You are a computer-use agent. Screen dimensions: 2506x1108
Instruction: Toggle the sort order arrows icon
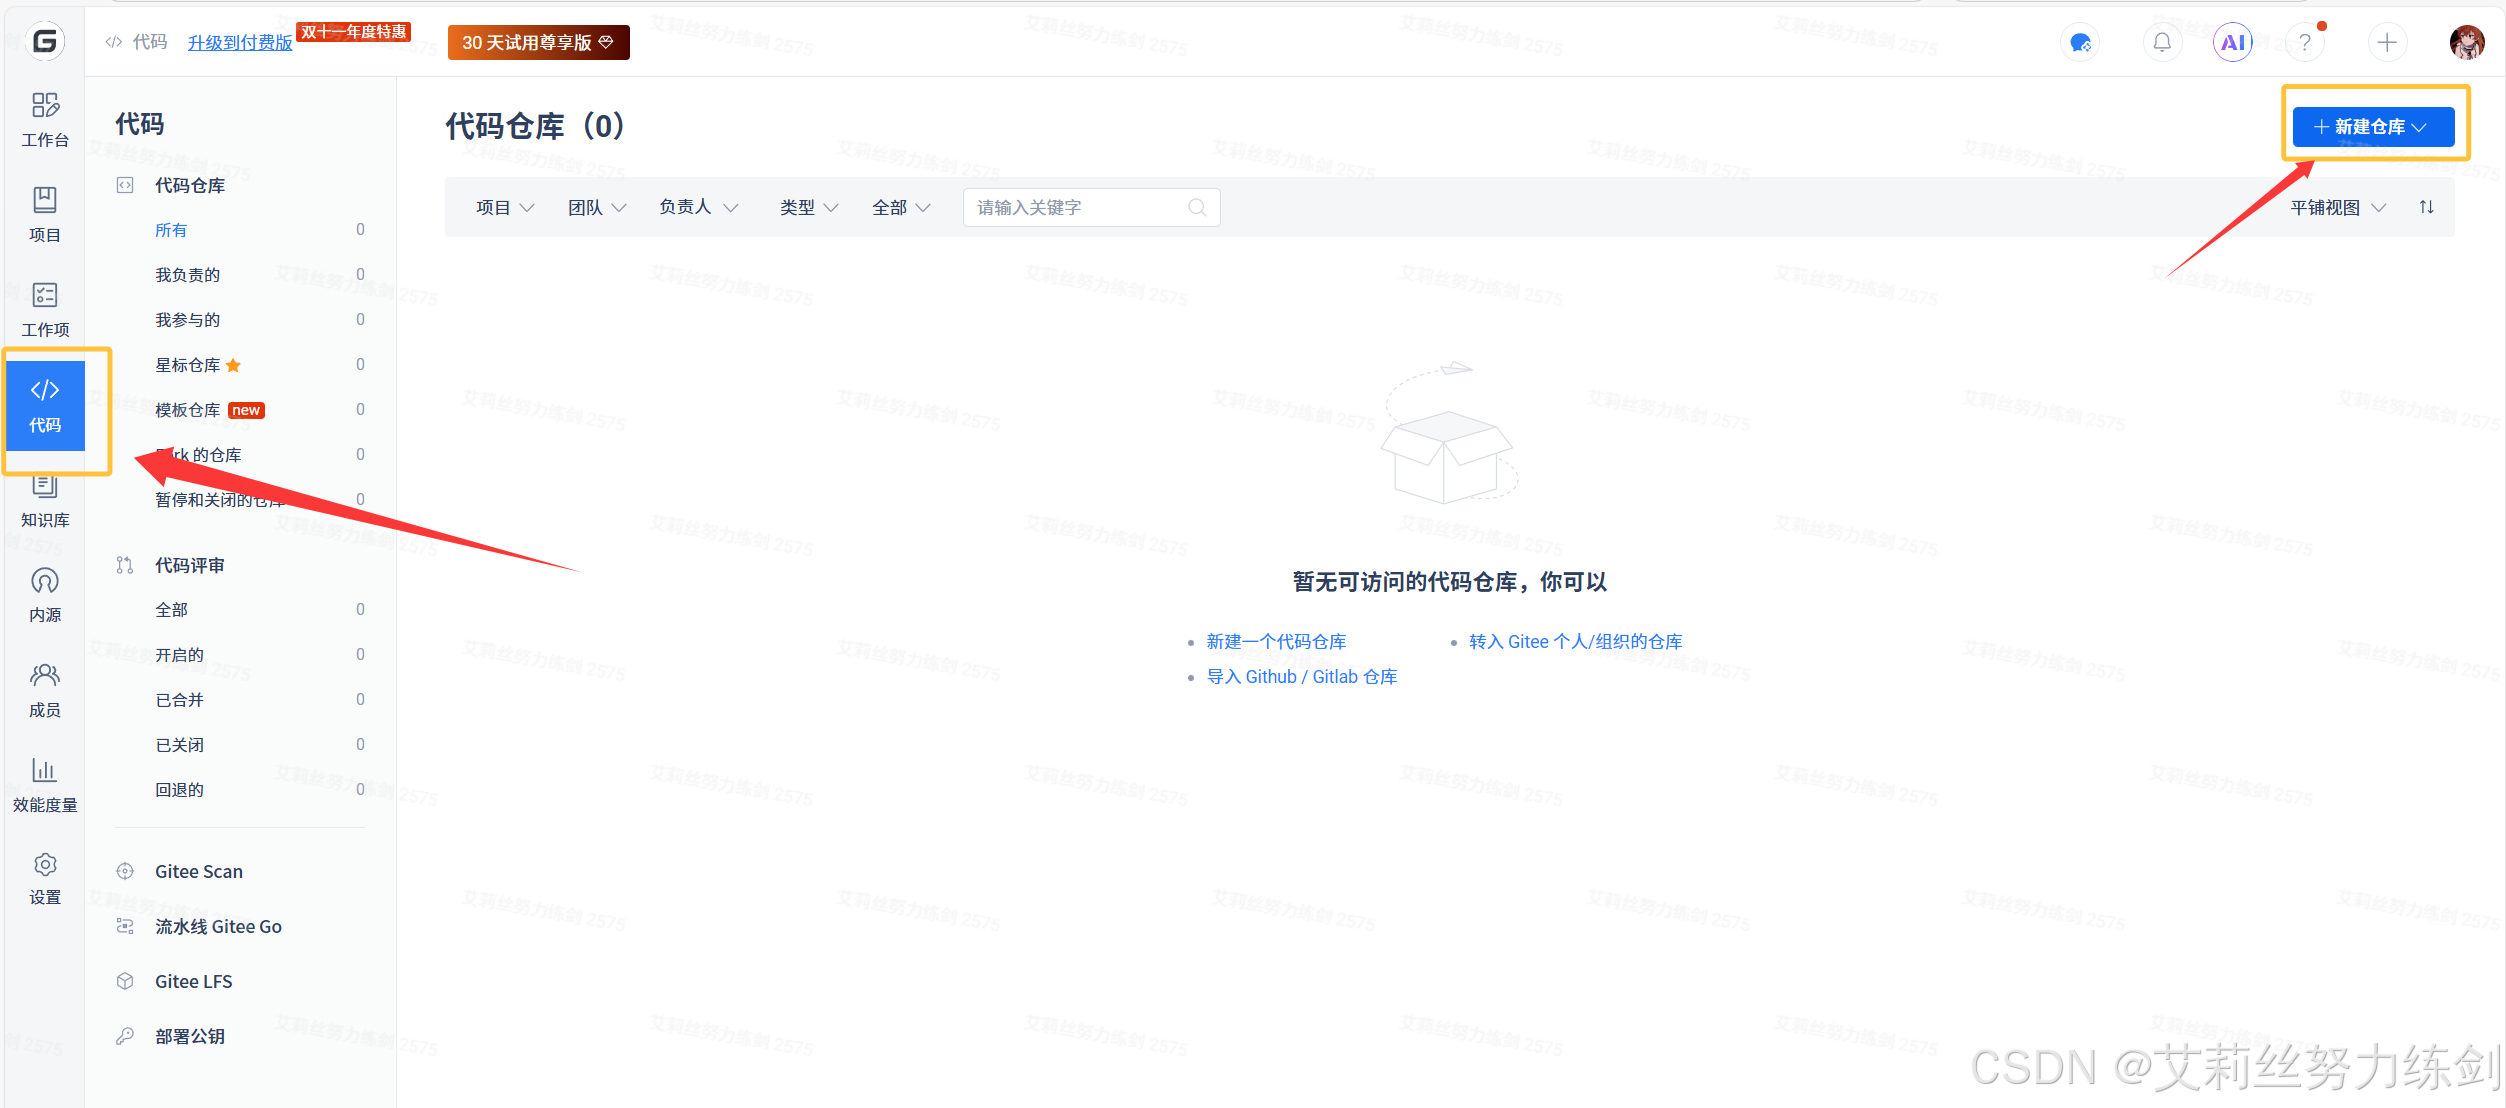[x=2426, y=207]
